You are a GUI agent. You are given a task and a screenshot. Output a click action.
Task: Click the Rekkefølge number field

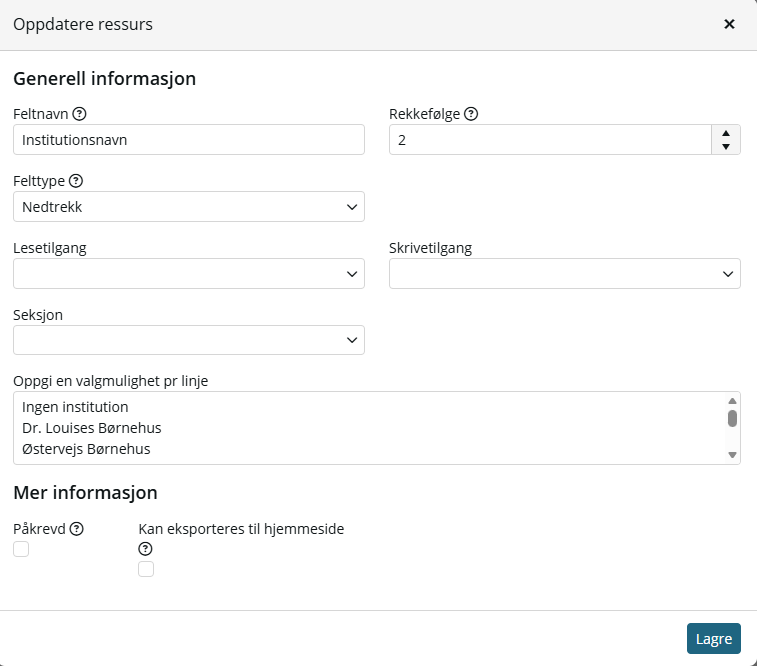pos(550,139)
